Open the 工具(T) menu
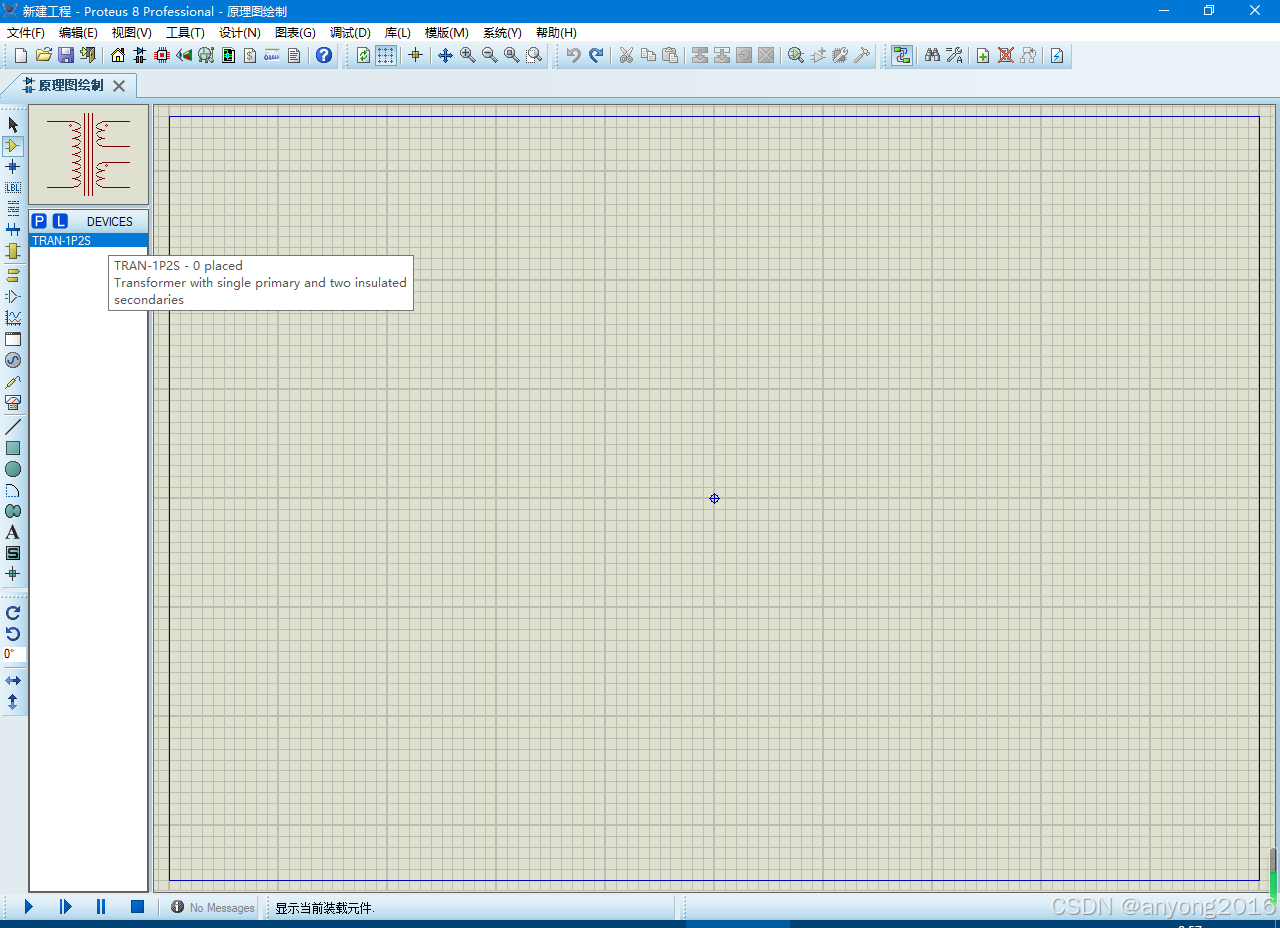Screen dimensions: 1280x928 pos(185,33)
